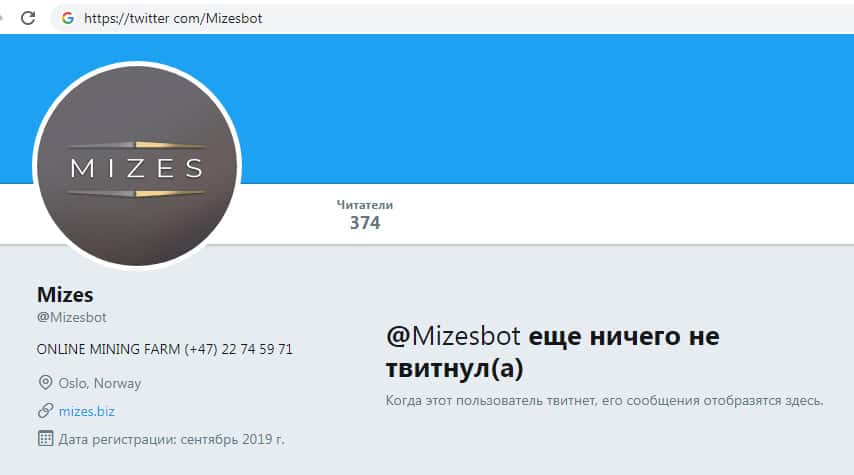This screenshot has height=475, width=854.
Task: Click @Mizesbot in the empty timeline heading
Action: pos(453,336)
